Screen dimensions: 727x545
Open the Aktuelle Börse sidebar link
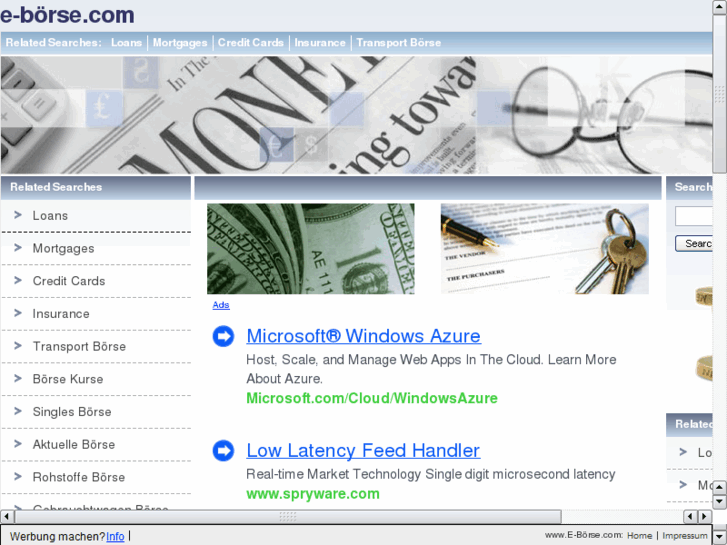[x=74, y=444]
